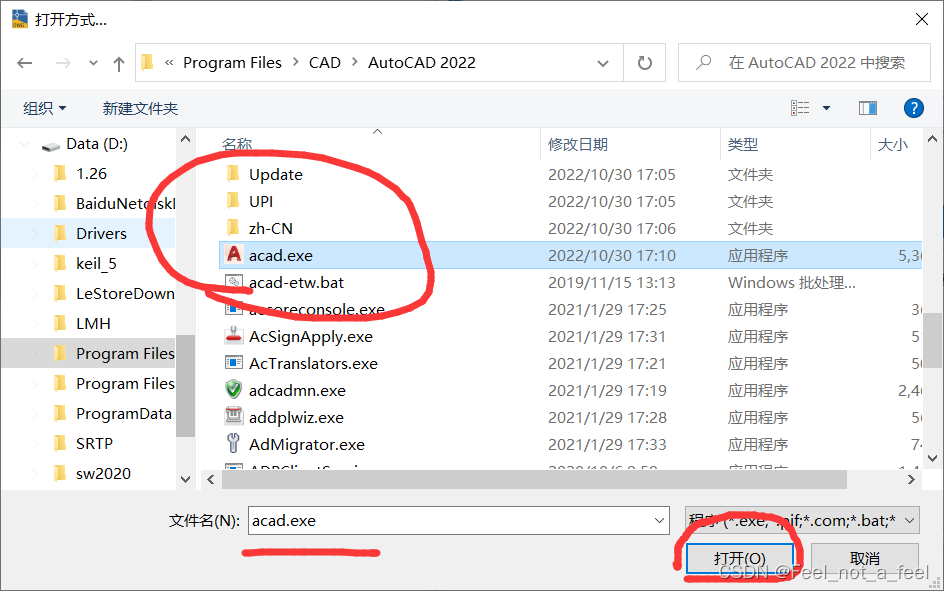This screenshot has width=944, height=591.
Task: Select the sw2020 folder in the tree
Action: 104,474
